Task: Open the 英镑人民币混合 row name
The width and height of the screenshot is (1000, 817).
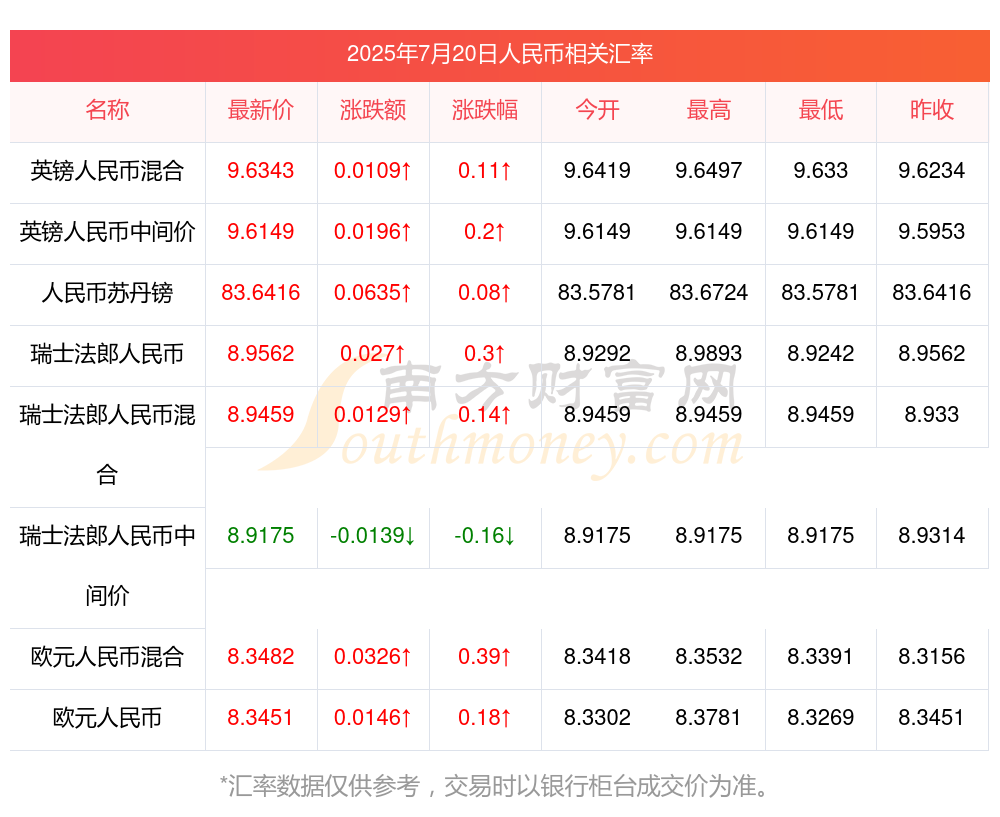Action: [x=107, y=171]
